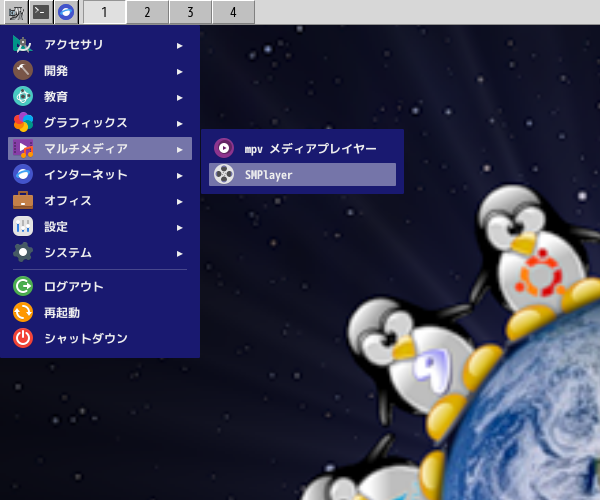Expand the 設定 submenu arrow
Image resolution: width=600 pixels, height=500 pixels.
coord(179,228)
